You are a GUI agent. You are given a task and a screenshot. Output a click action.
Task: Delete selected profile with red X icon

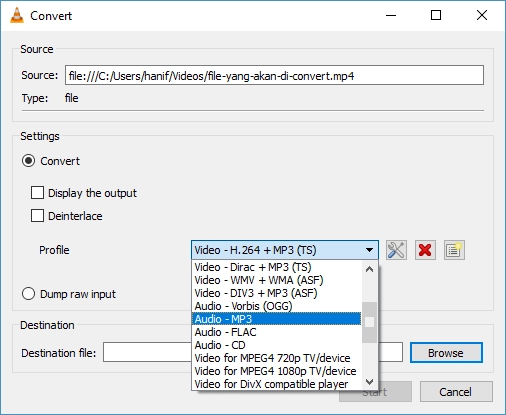[425, 250]
